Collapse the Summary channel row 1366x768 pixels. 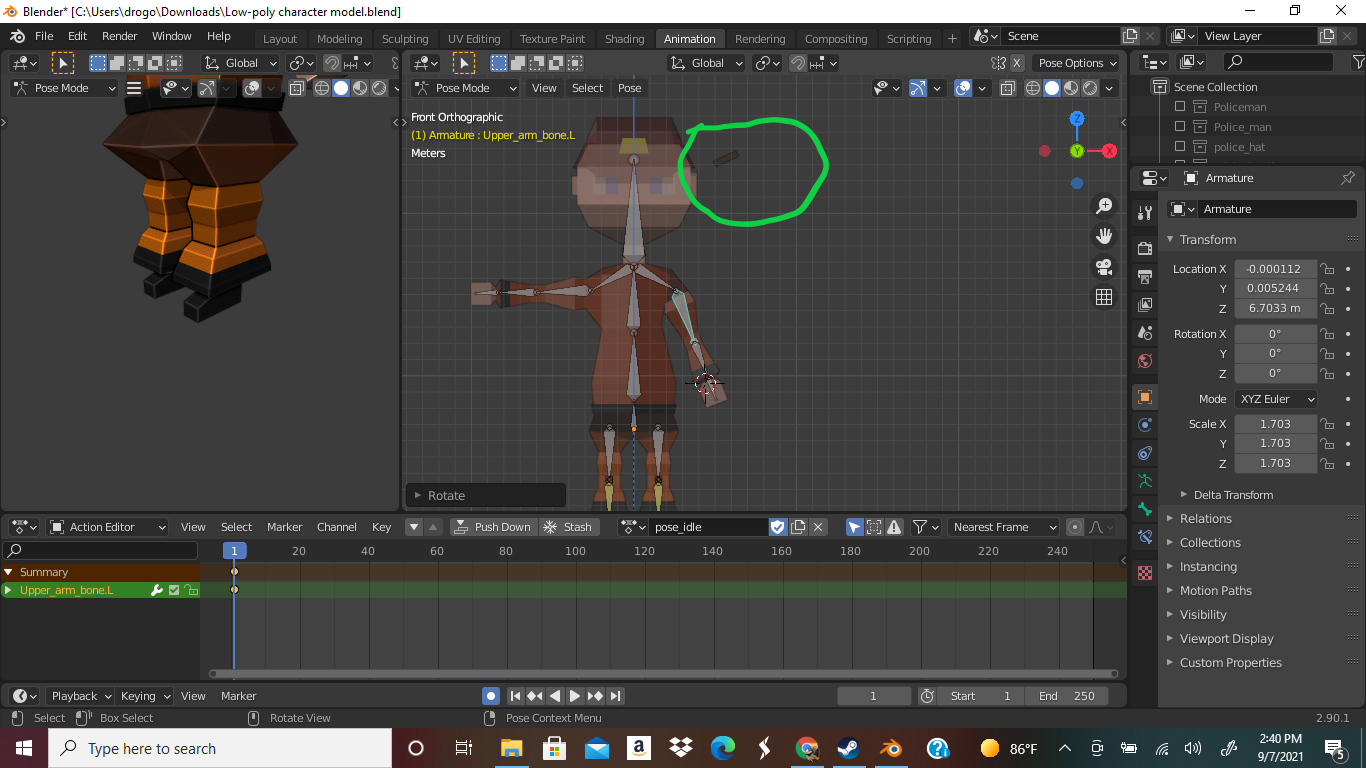point(8,572)
